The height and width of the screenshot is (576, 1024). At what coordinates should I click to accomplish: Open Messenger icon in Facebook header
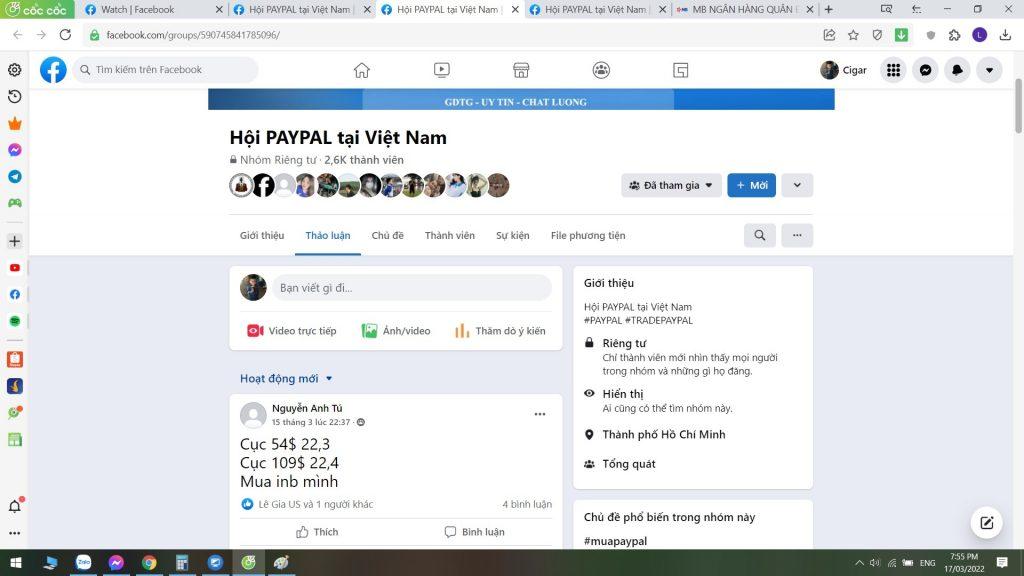coord(926,70)
